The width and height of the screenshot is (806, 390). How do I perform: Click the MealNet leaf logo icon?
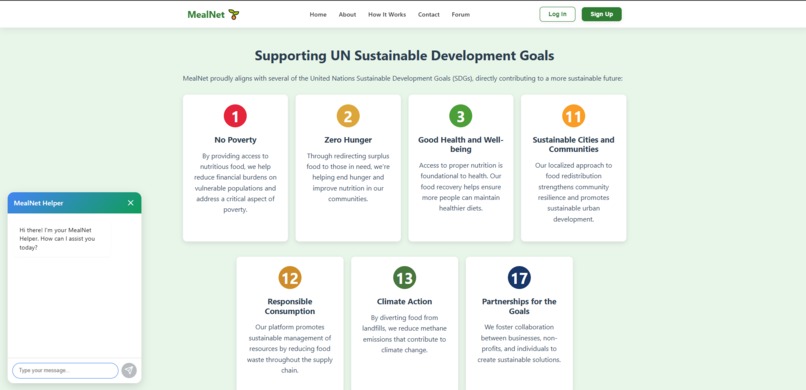coord(234,14)
